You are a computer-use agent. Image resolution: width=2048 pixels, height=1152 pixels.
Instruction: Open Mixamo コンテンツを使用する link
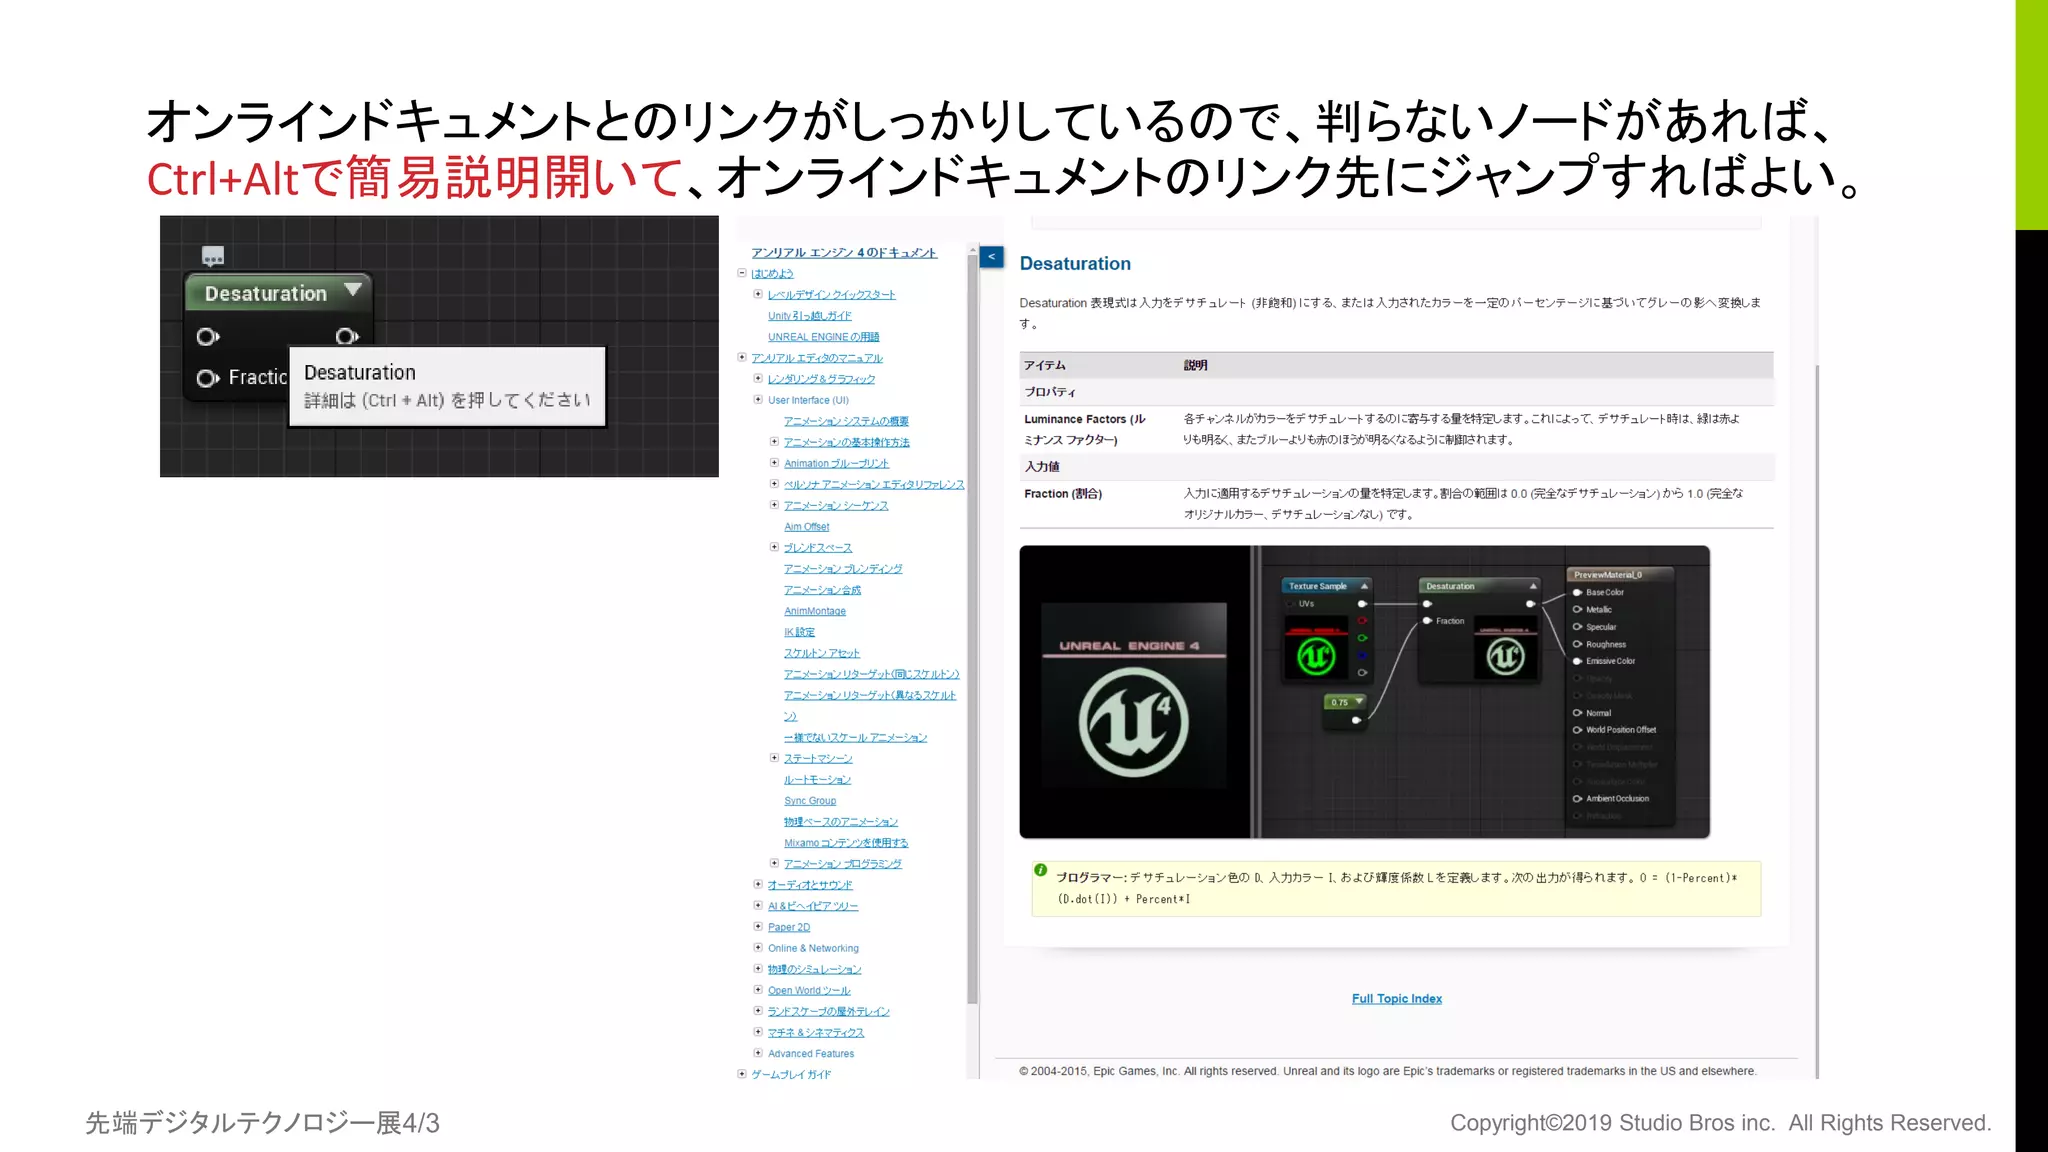click(x=847, y=843)
